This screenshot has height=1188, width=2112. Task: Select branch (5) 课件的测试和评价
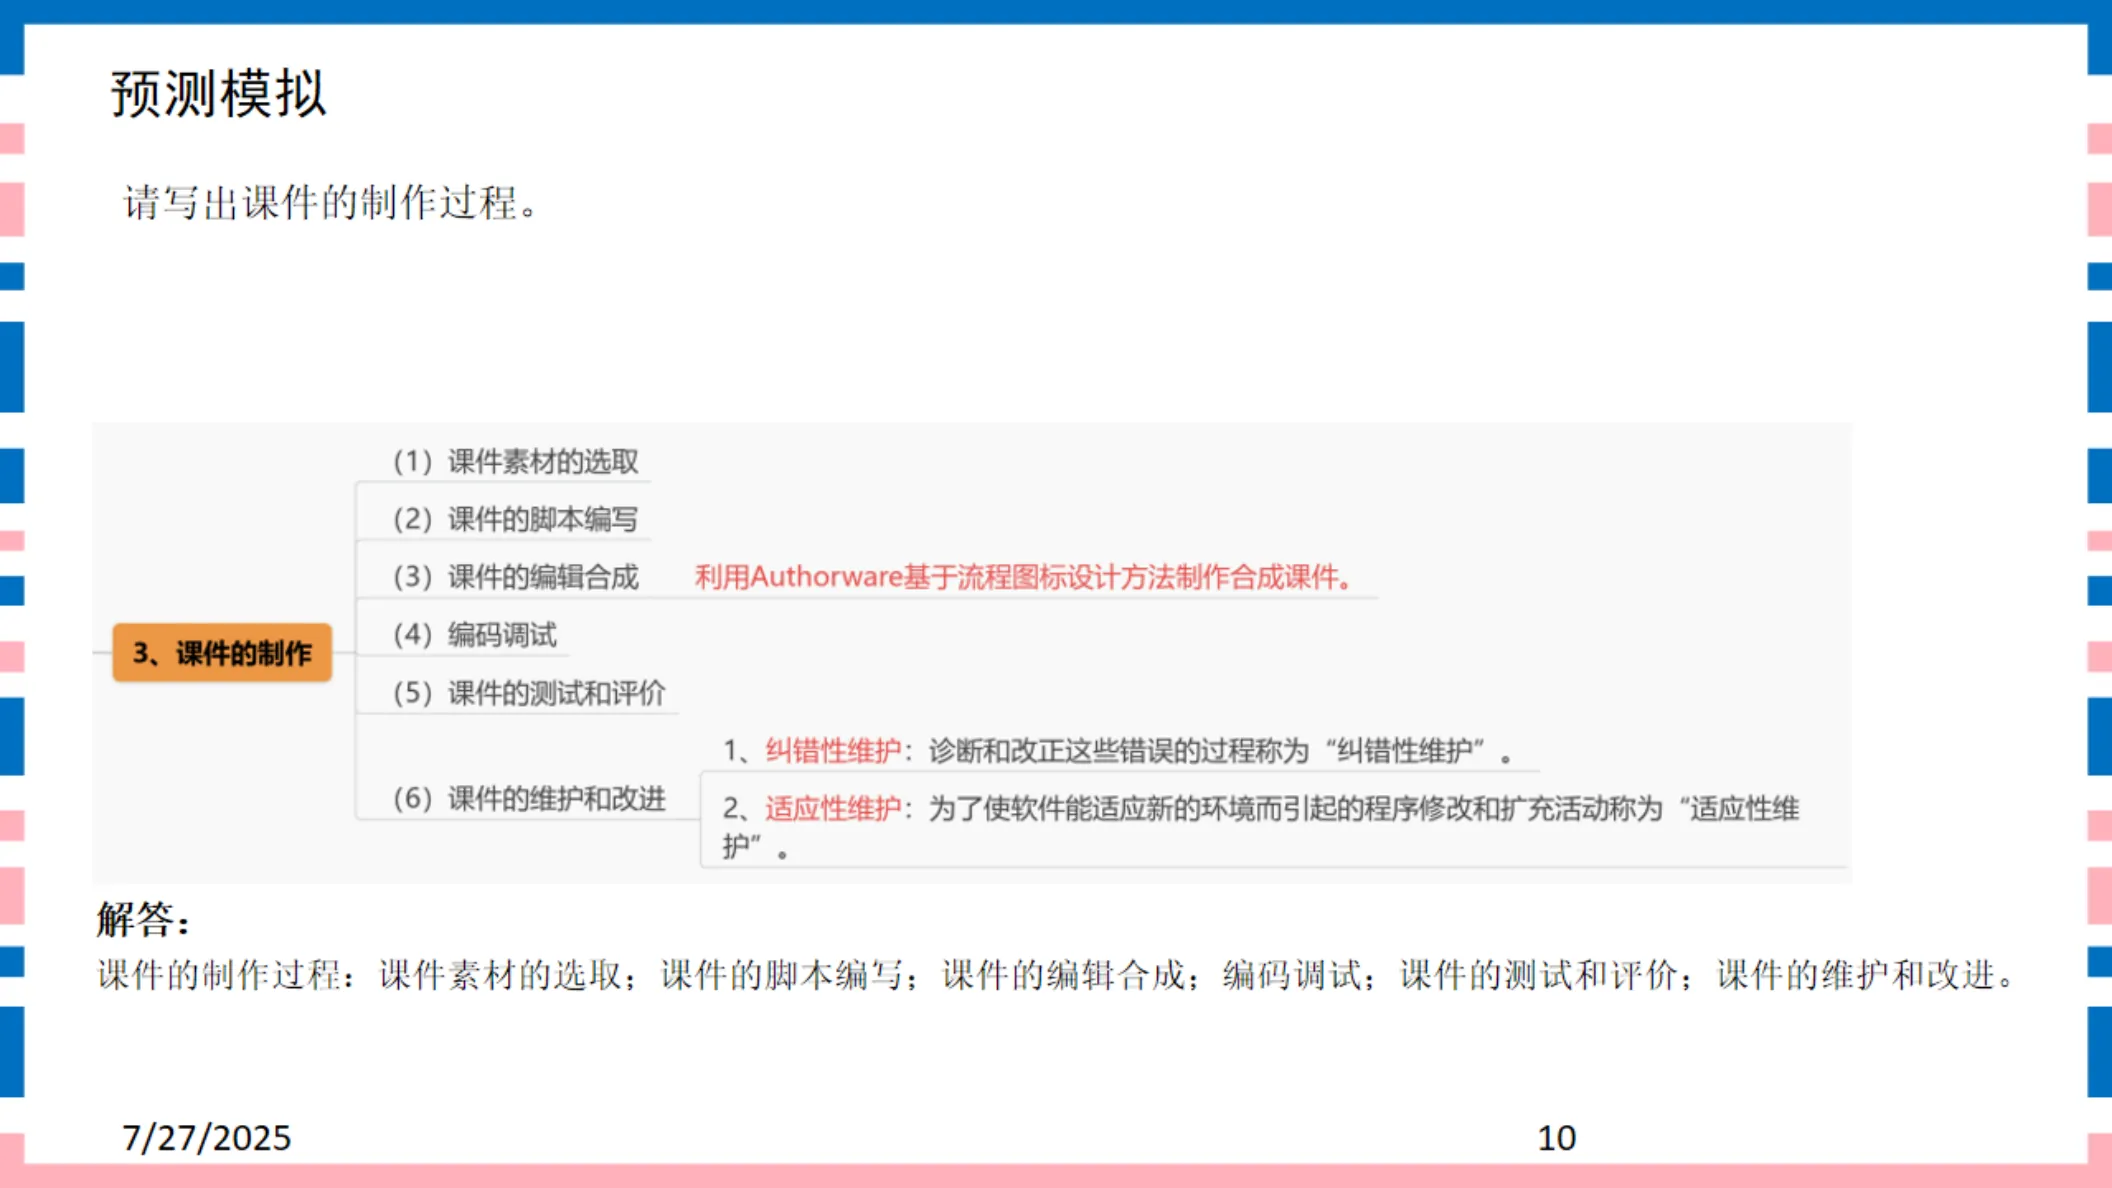coord(529,693)
